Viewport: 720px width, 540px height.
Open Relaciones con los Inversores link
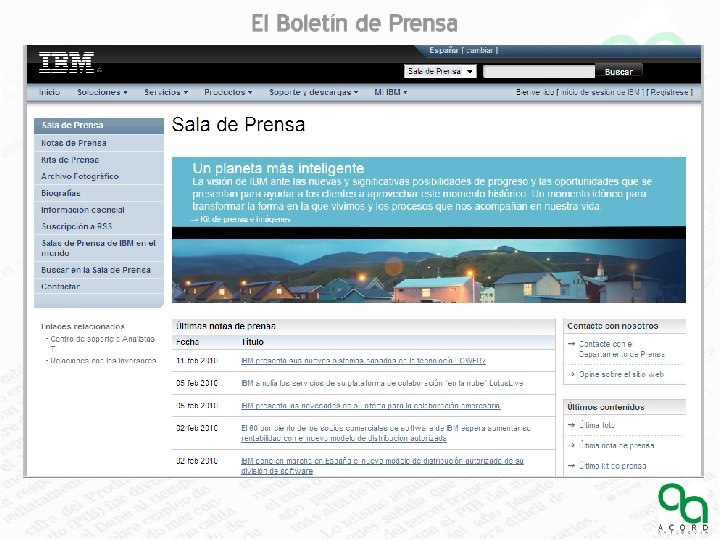point(103,361)
